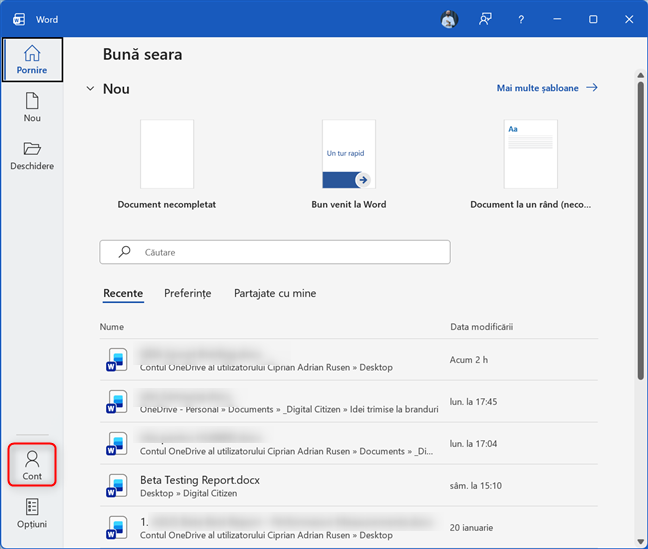Viewport: 648px width, 549px height.
Task: Open the Bun venit la Word template
Action: tap(349, 155)
